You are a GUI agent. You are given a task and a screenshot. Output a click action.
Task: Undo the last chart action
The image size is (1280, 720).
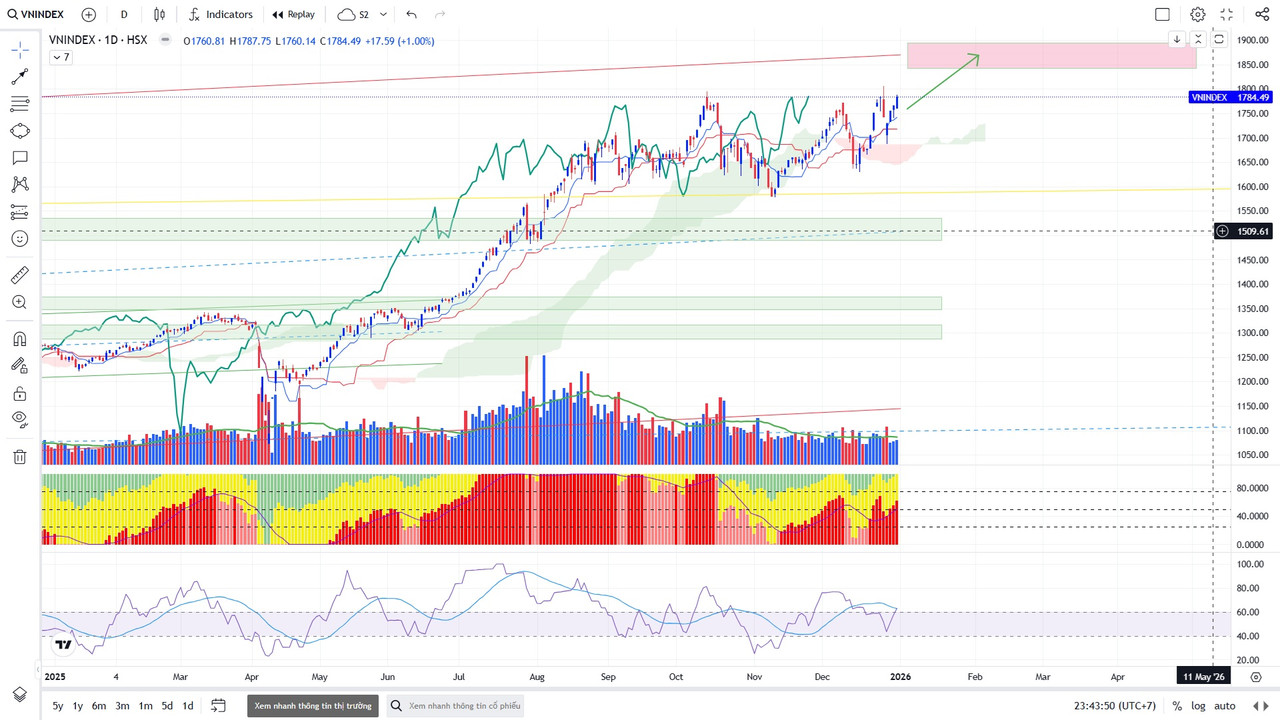[411, 15]
